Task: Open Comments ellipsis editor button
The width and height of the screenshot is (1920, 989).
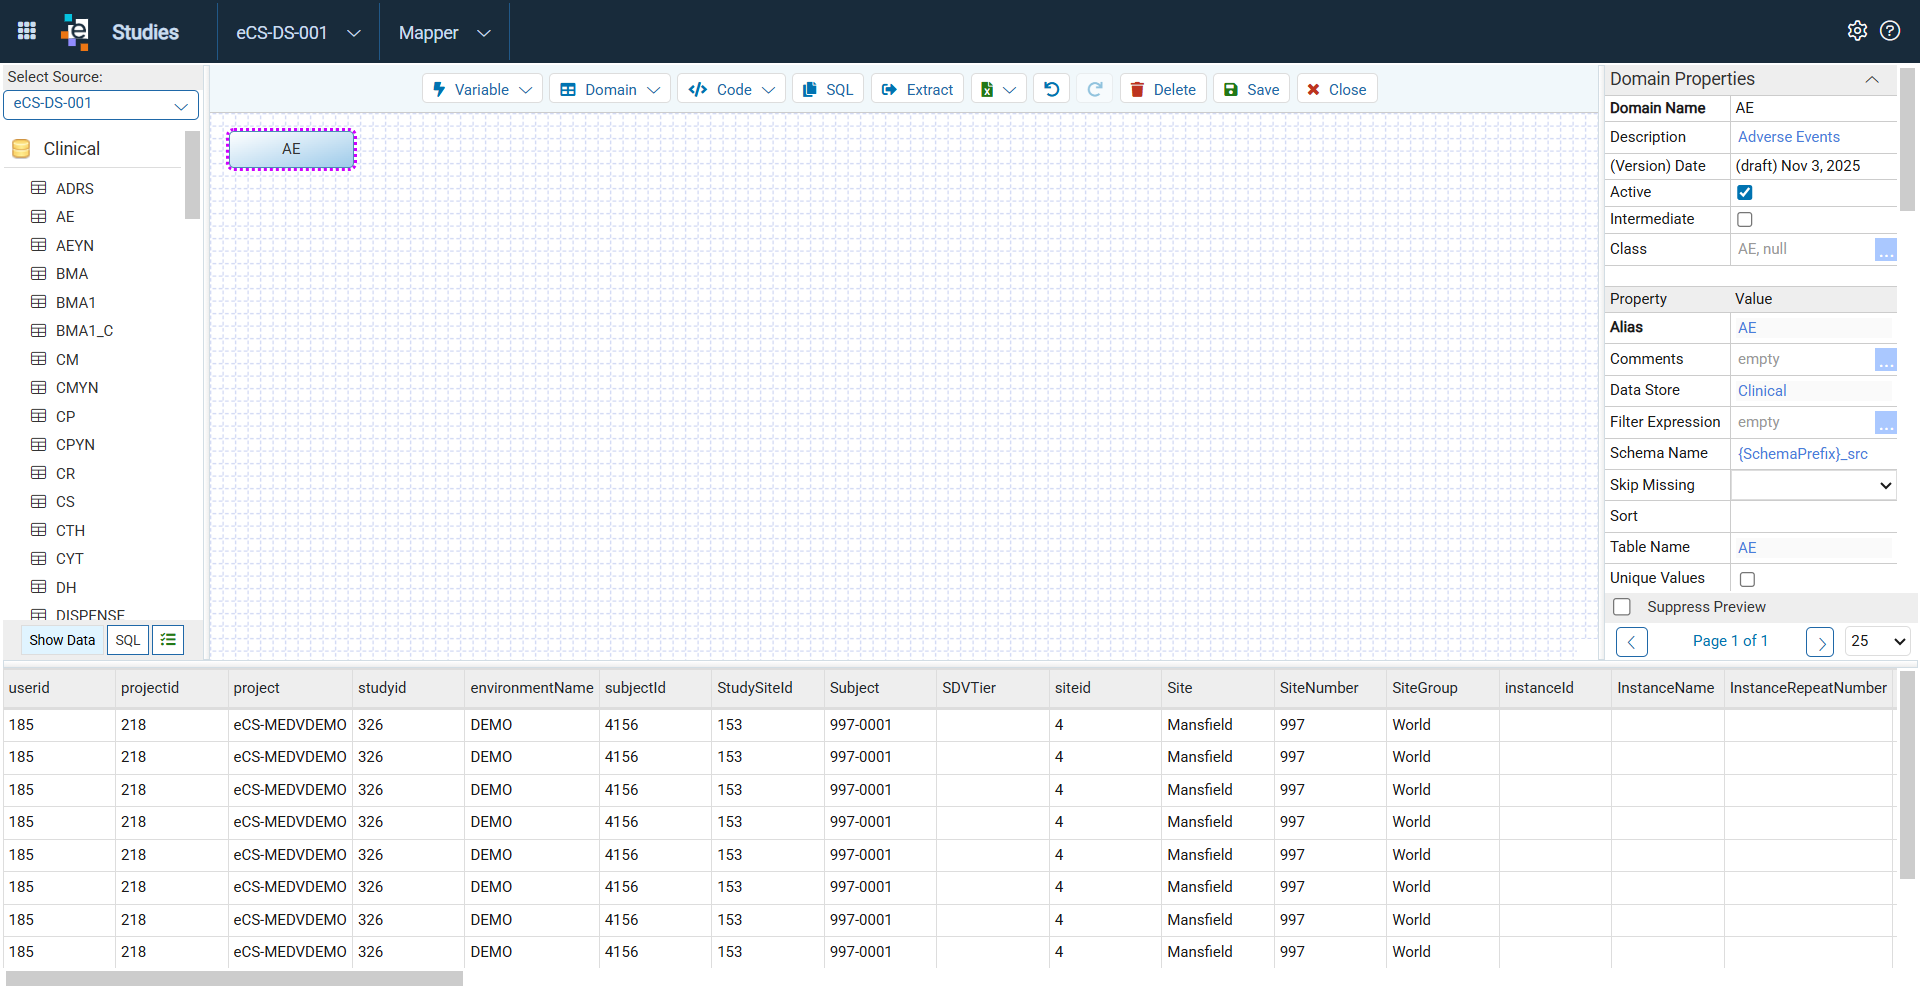Action: (x=1885, y=359)
